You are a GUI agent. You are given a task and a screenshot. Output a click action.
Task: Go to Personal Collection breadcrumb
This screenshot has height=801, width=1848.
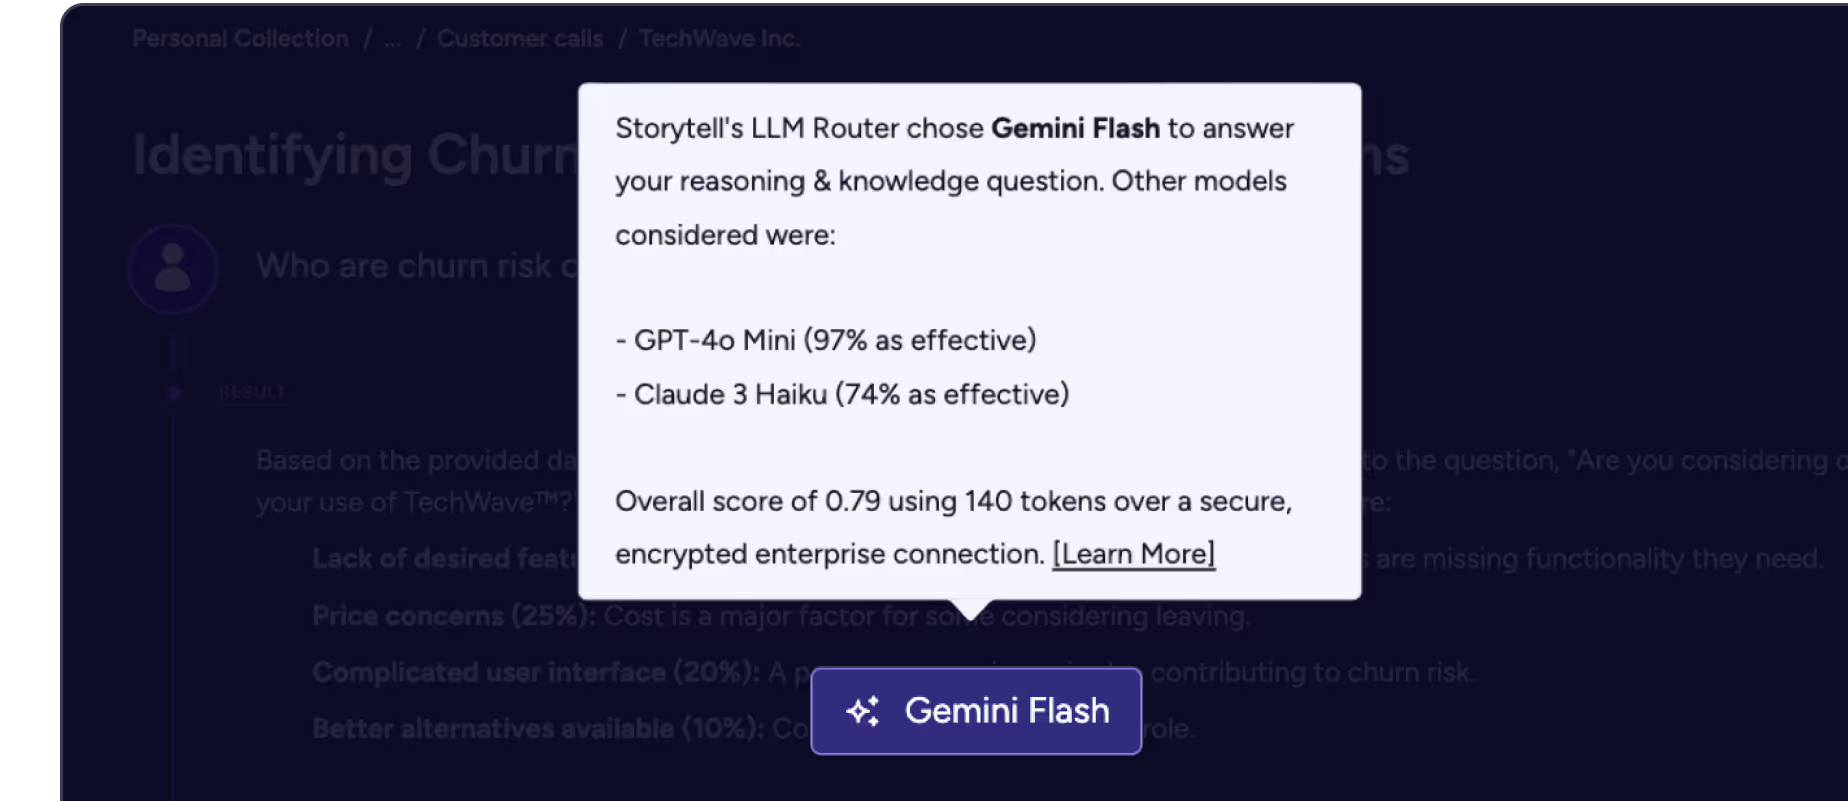point(240,39)
